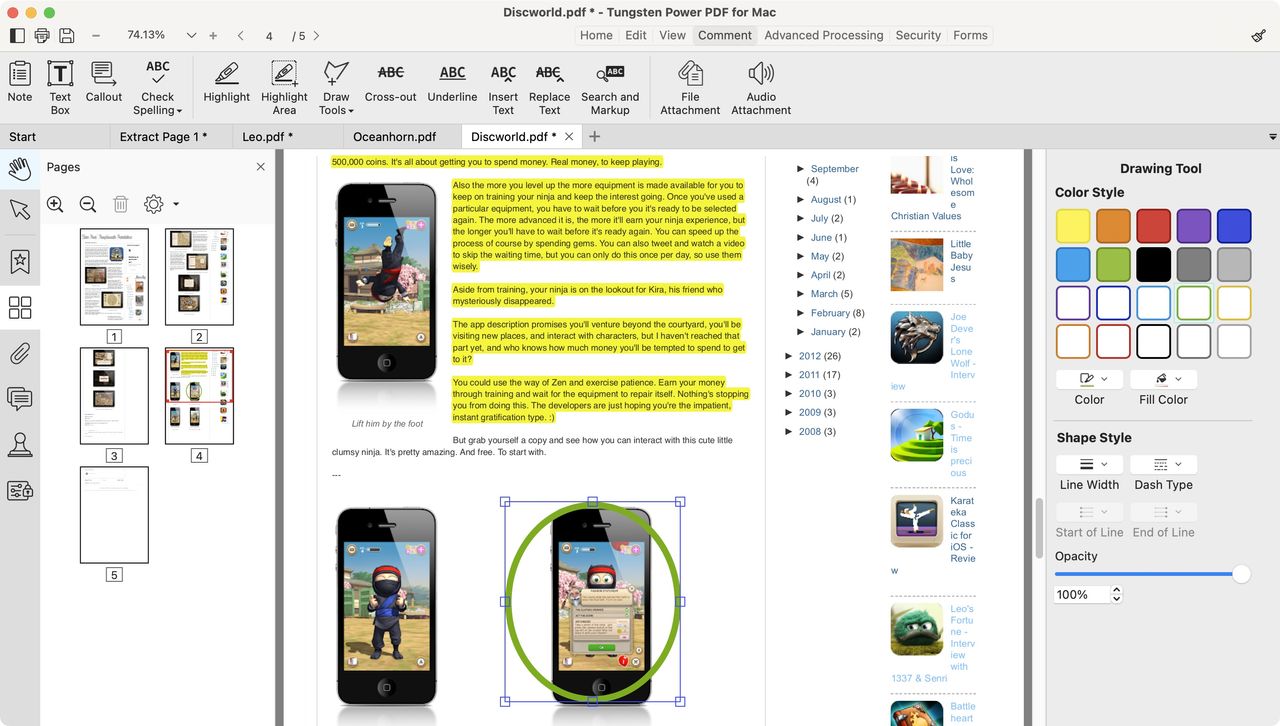1280x726 pixels.
Task: Select the Text Box tool
Action: coord(60,88)
